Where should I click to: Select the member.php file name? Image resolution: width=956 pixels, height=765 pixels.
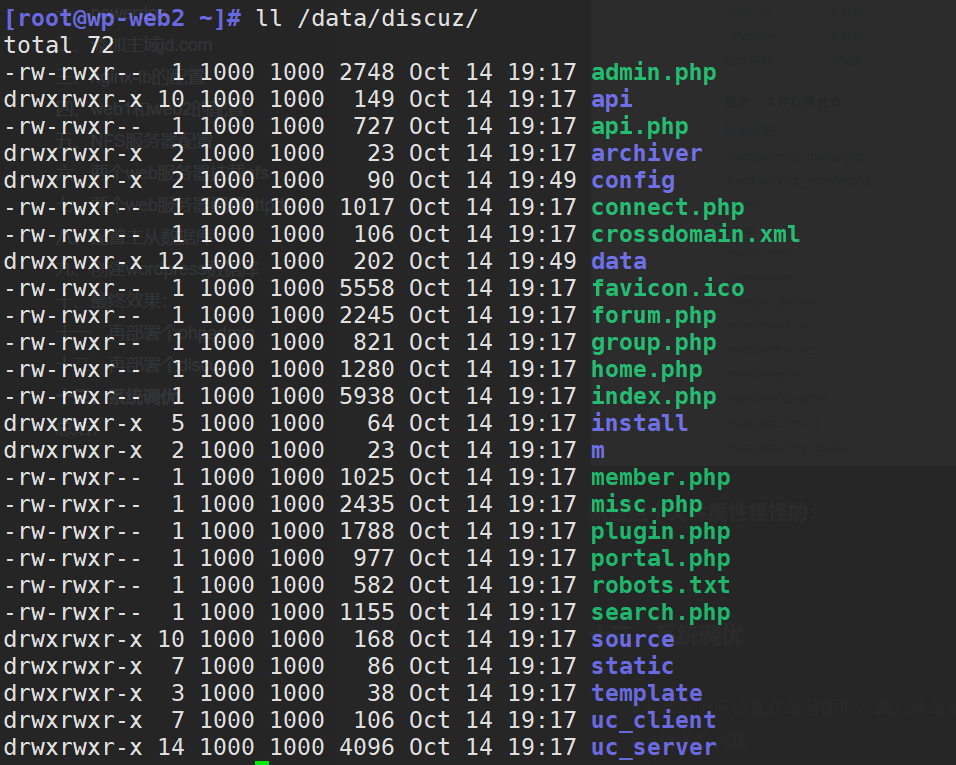[x=660, y=478]
